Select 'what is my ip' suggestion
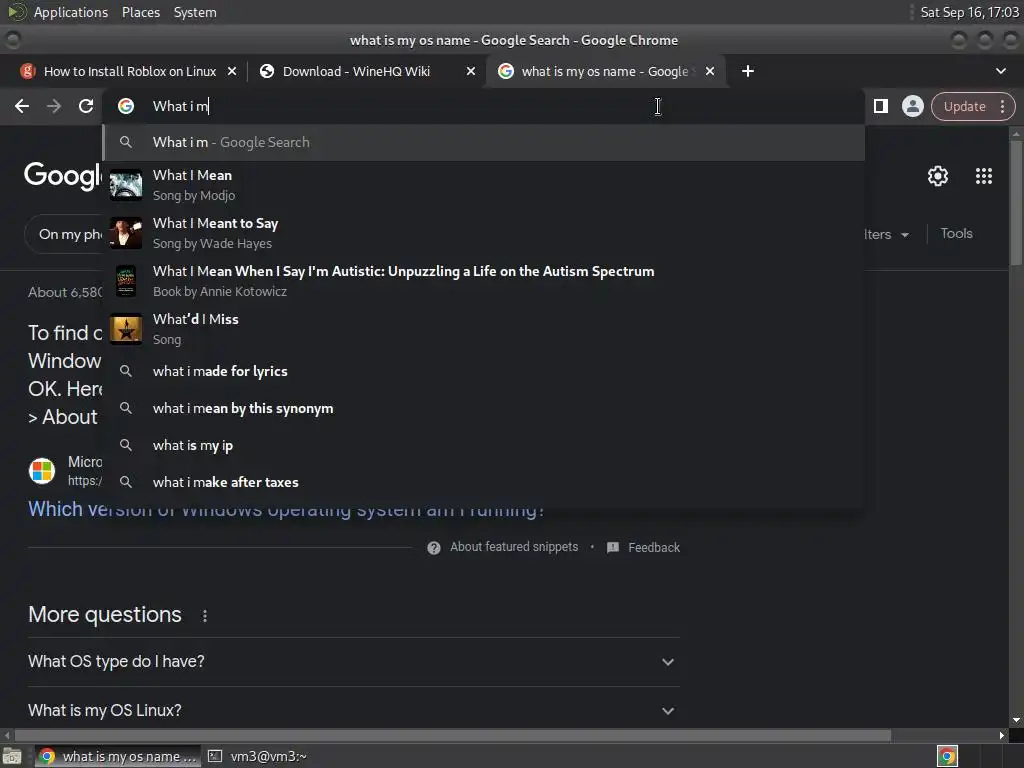This screenshot has height=768, width=1024. [x=484, y=445]
